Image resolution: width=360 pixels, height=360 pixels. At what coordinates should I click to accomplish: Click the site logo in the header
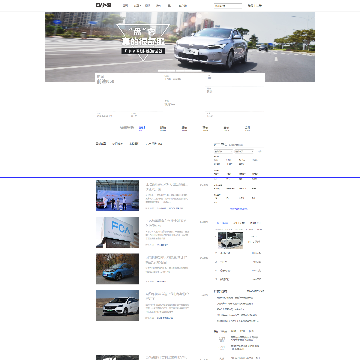click(x=104, y=5)
